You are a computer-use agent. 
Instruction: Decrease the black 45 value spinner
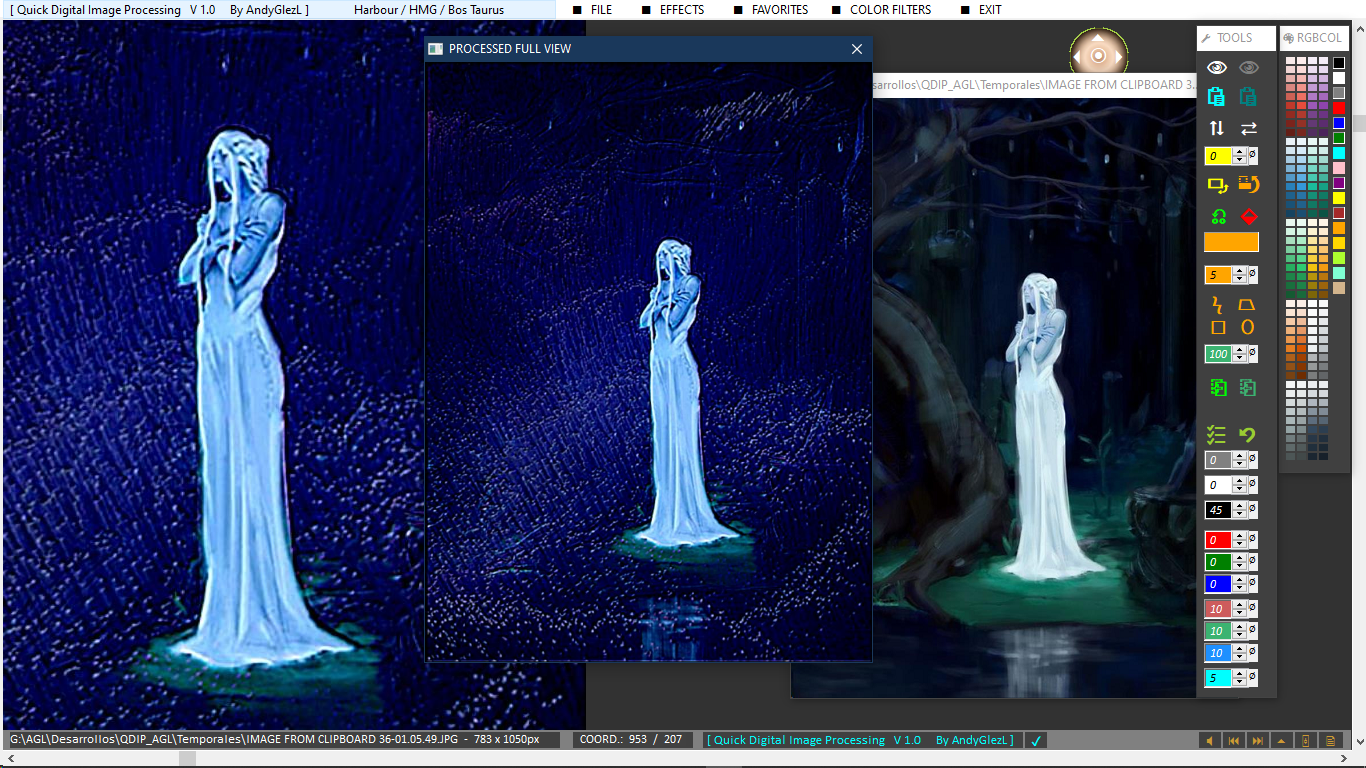coord(1240,514)
